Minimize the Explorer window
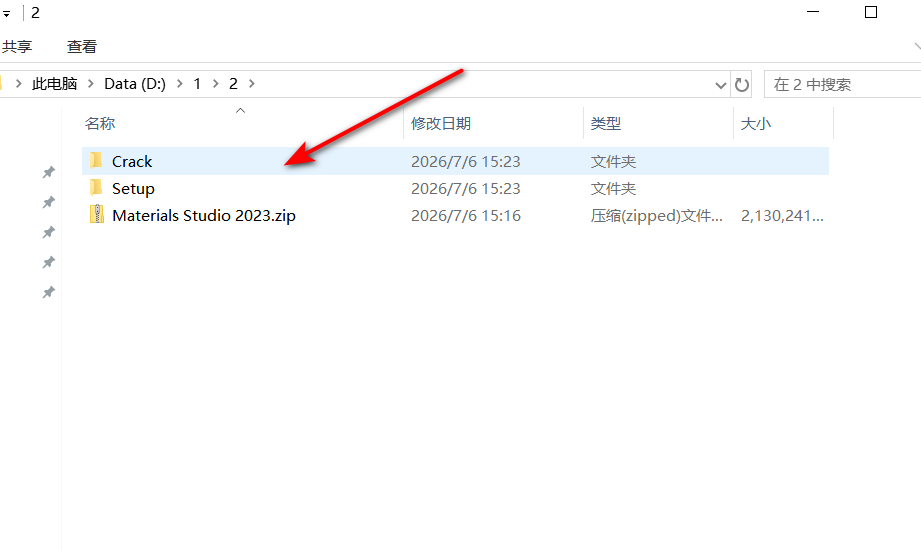The height and width of the screenshot is (551, 921). click(x=813, y=12)
